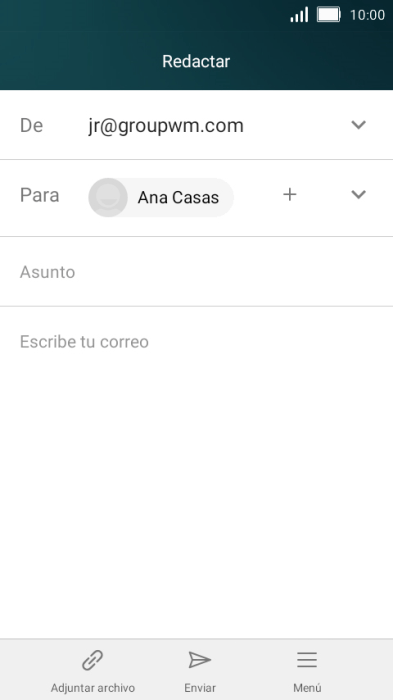Select the jr@groupwm.com sender address
This screenshot has height=700, width=393.
coord(166,126)
